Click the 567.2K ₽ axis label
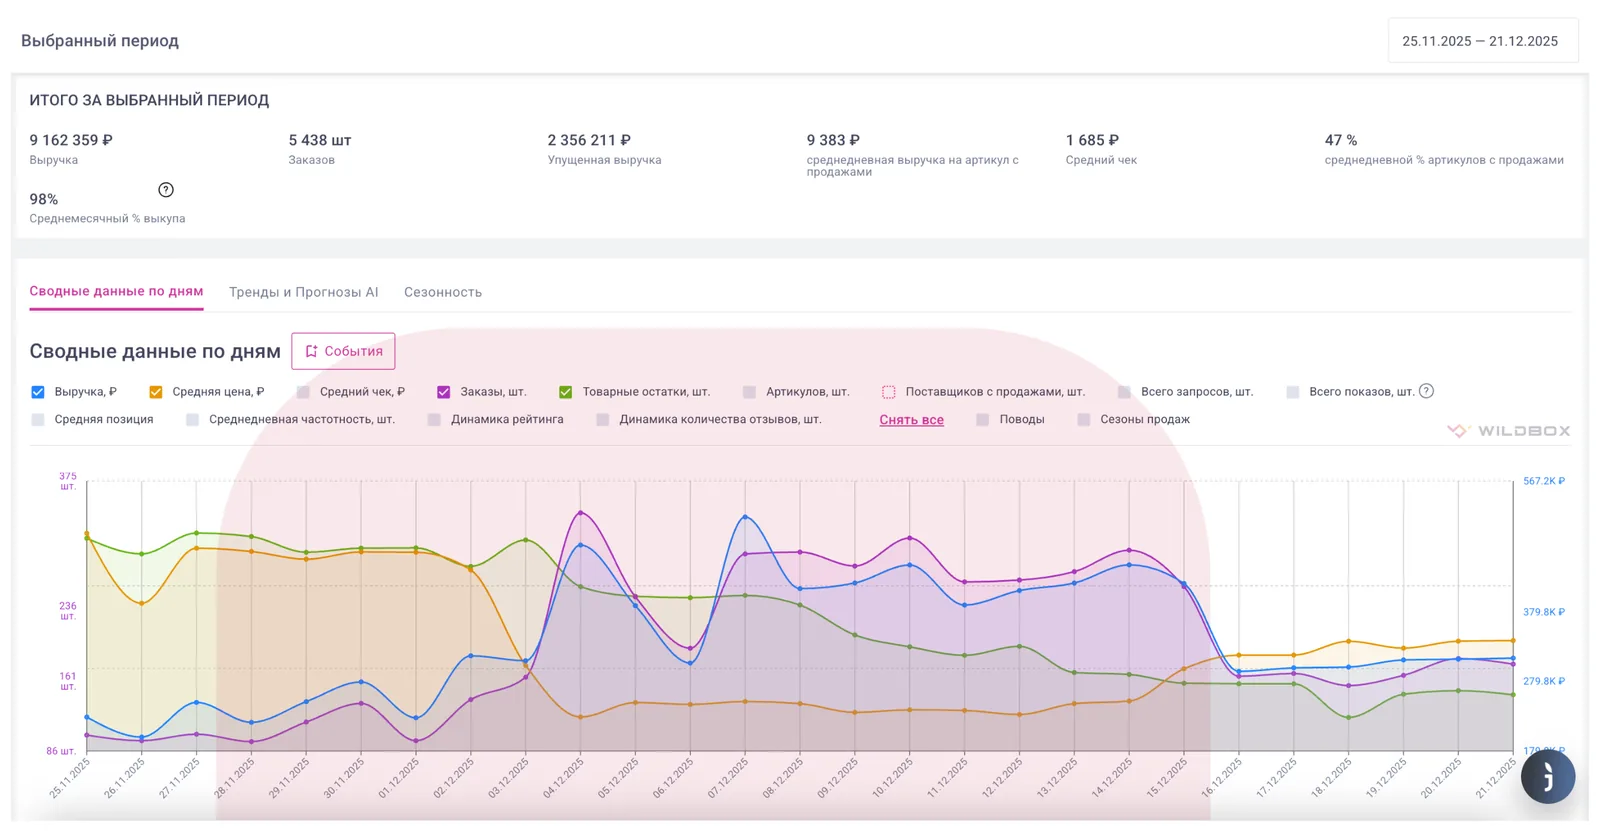 [x=1544, y=481]
